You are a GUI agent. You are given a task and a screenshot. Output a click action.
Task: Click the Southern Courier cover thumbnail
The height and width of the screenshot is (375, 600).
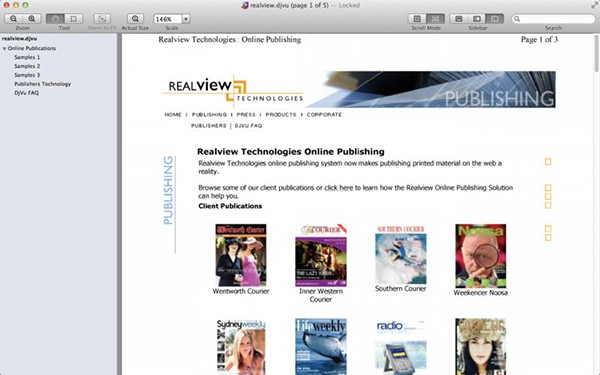401,254
